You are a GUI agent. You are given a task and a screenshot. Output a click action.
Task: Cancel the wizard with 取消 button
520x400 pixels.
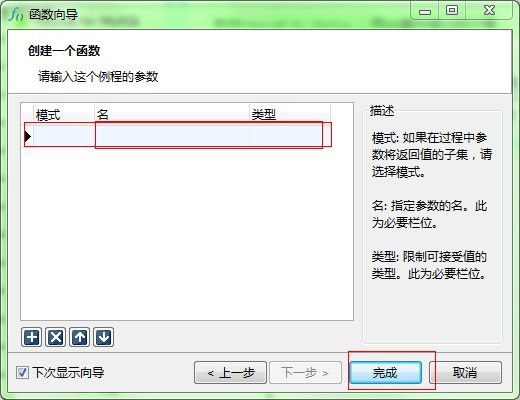click(x=465, y=372)
